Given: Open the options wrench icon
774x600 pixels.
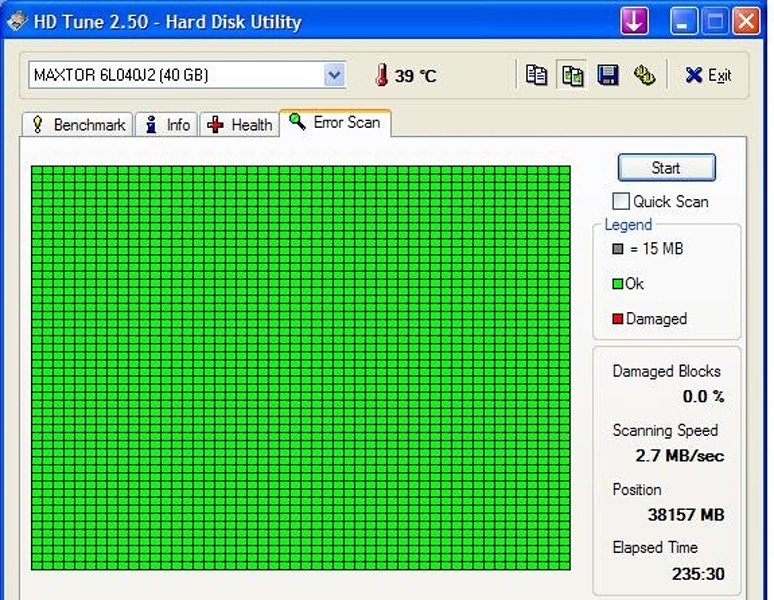Looking at the screenshot, I should point(644,75).
